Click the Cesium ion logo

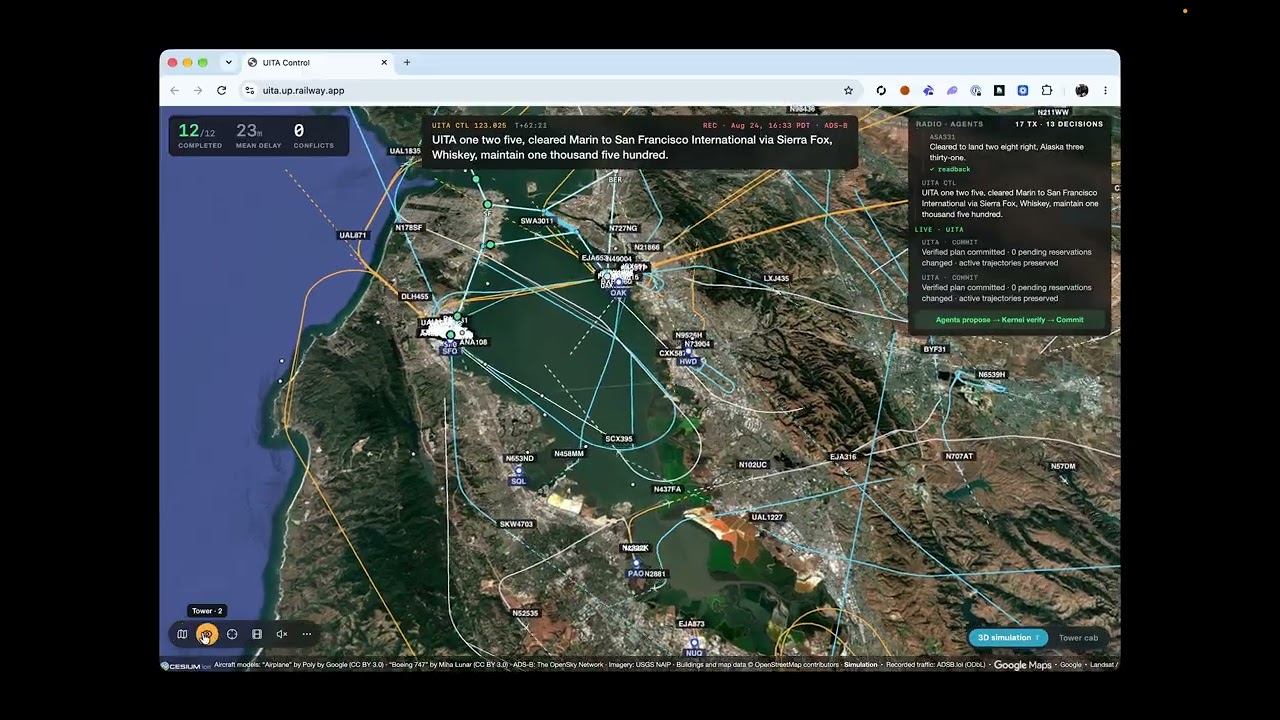coord(186,665)
